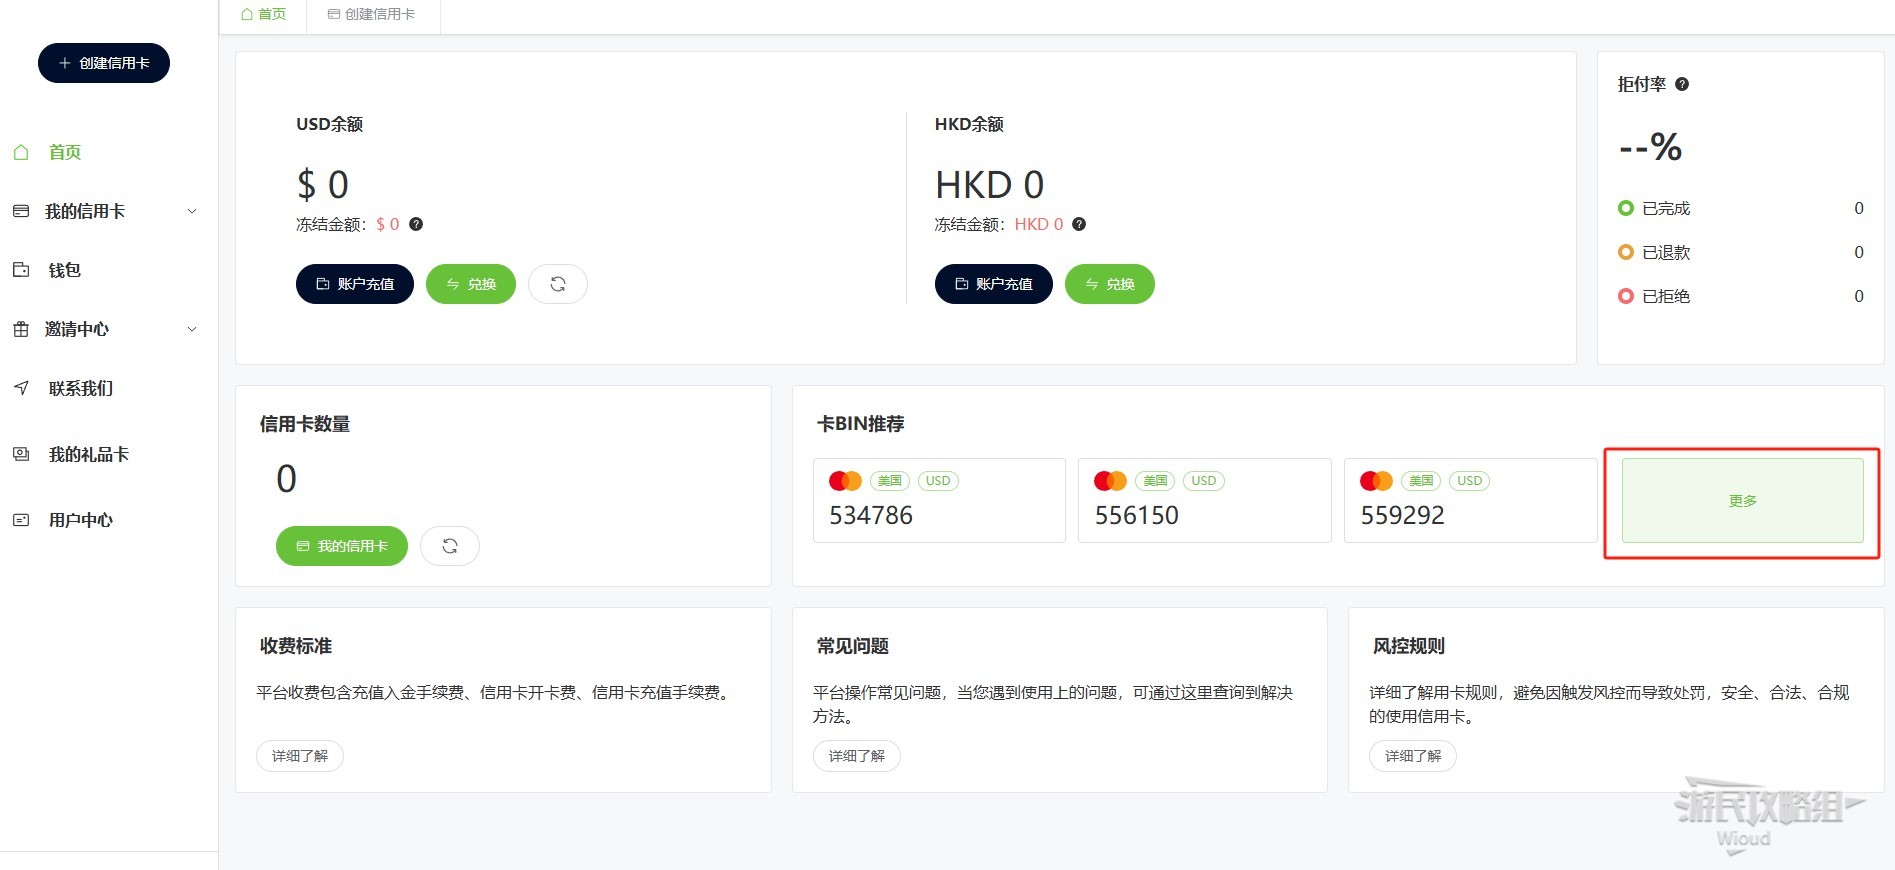1895x870 pixels.
Task: Click the 卡BIN推荐 heading
Action: [x=861, y=424]
